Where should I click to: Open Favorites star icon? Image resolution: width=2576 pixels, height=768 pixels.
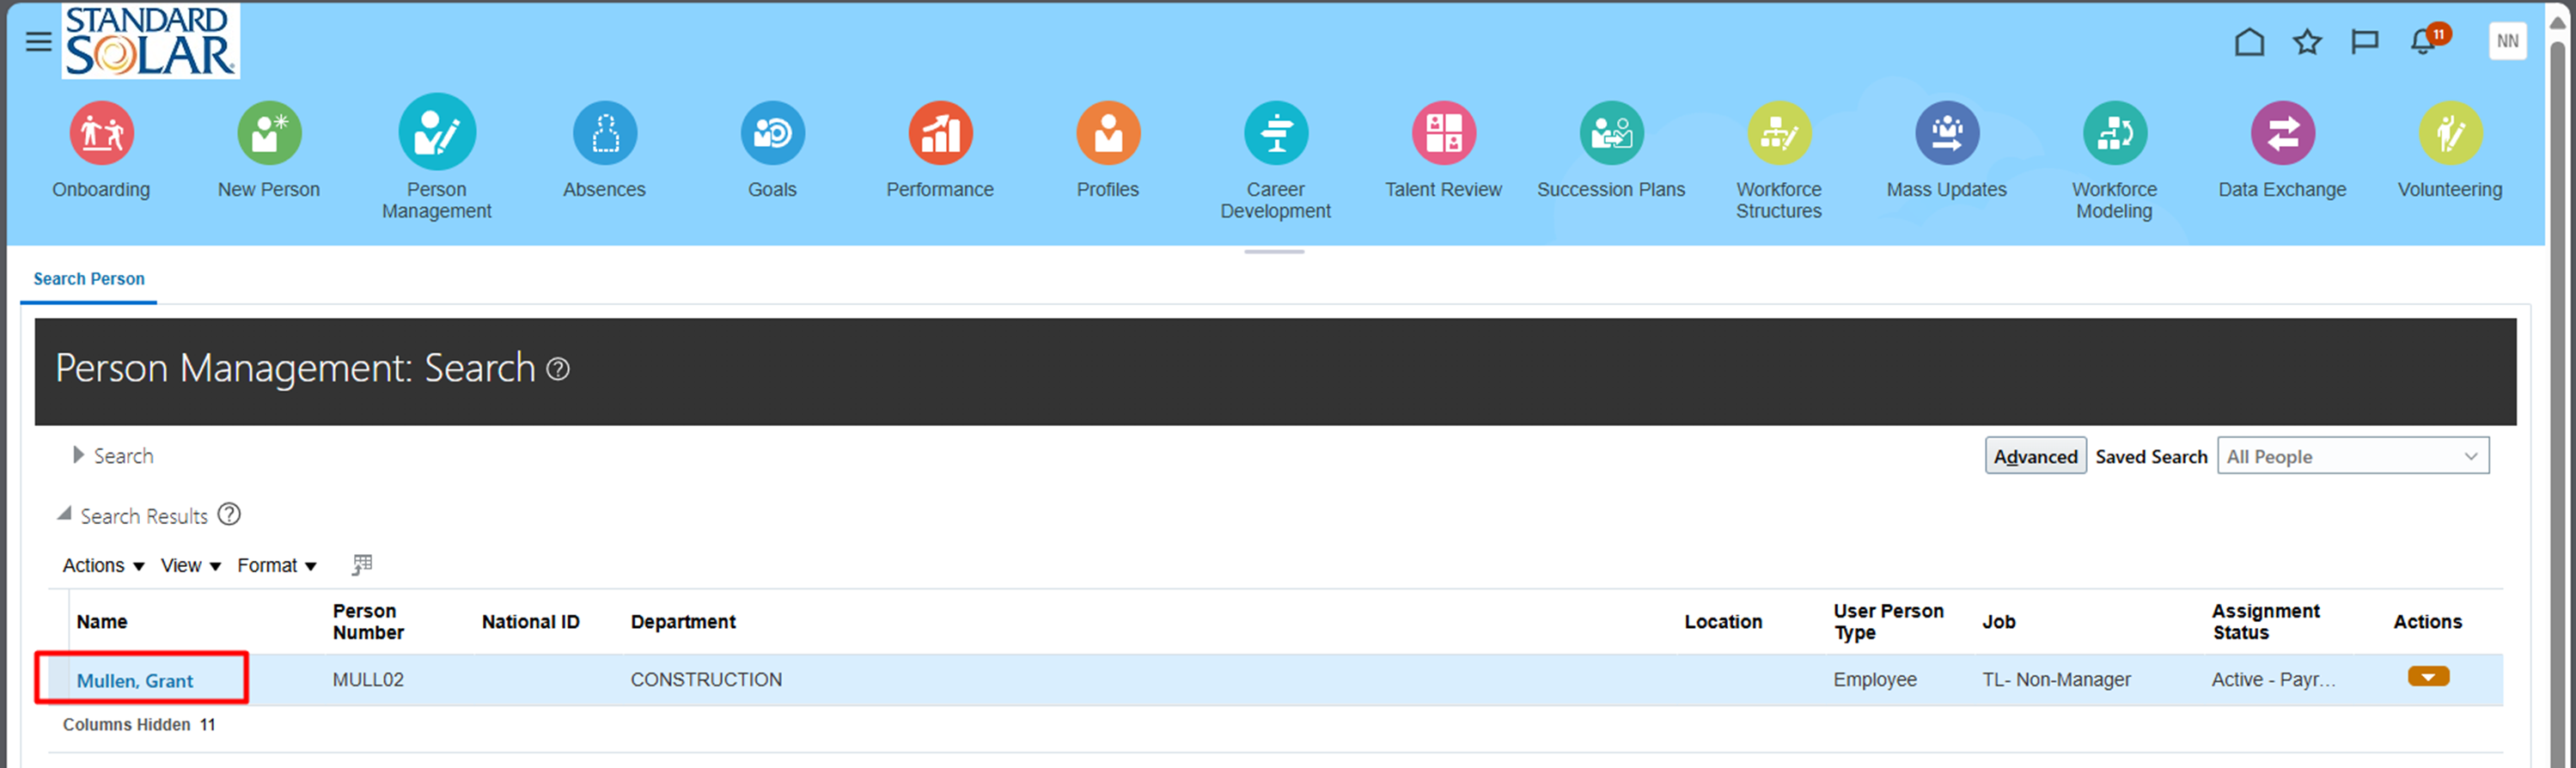[2307, 42]
